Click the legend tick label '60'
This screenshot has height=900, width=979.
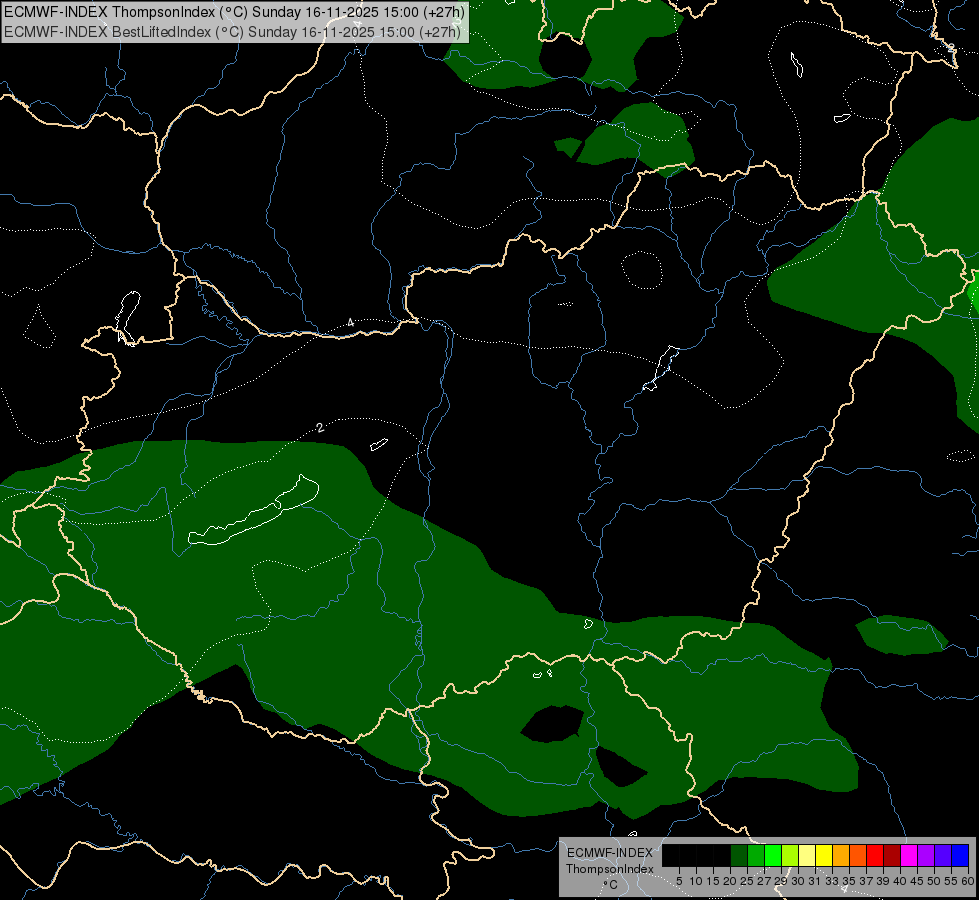[x=968, y=881]
